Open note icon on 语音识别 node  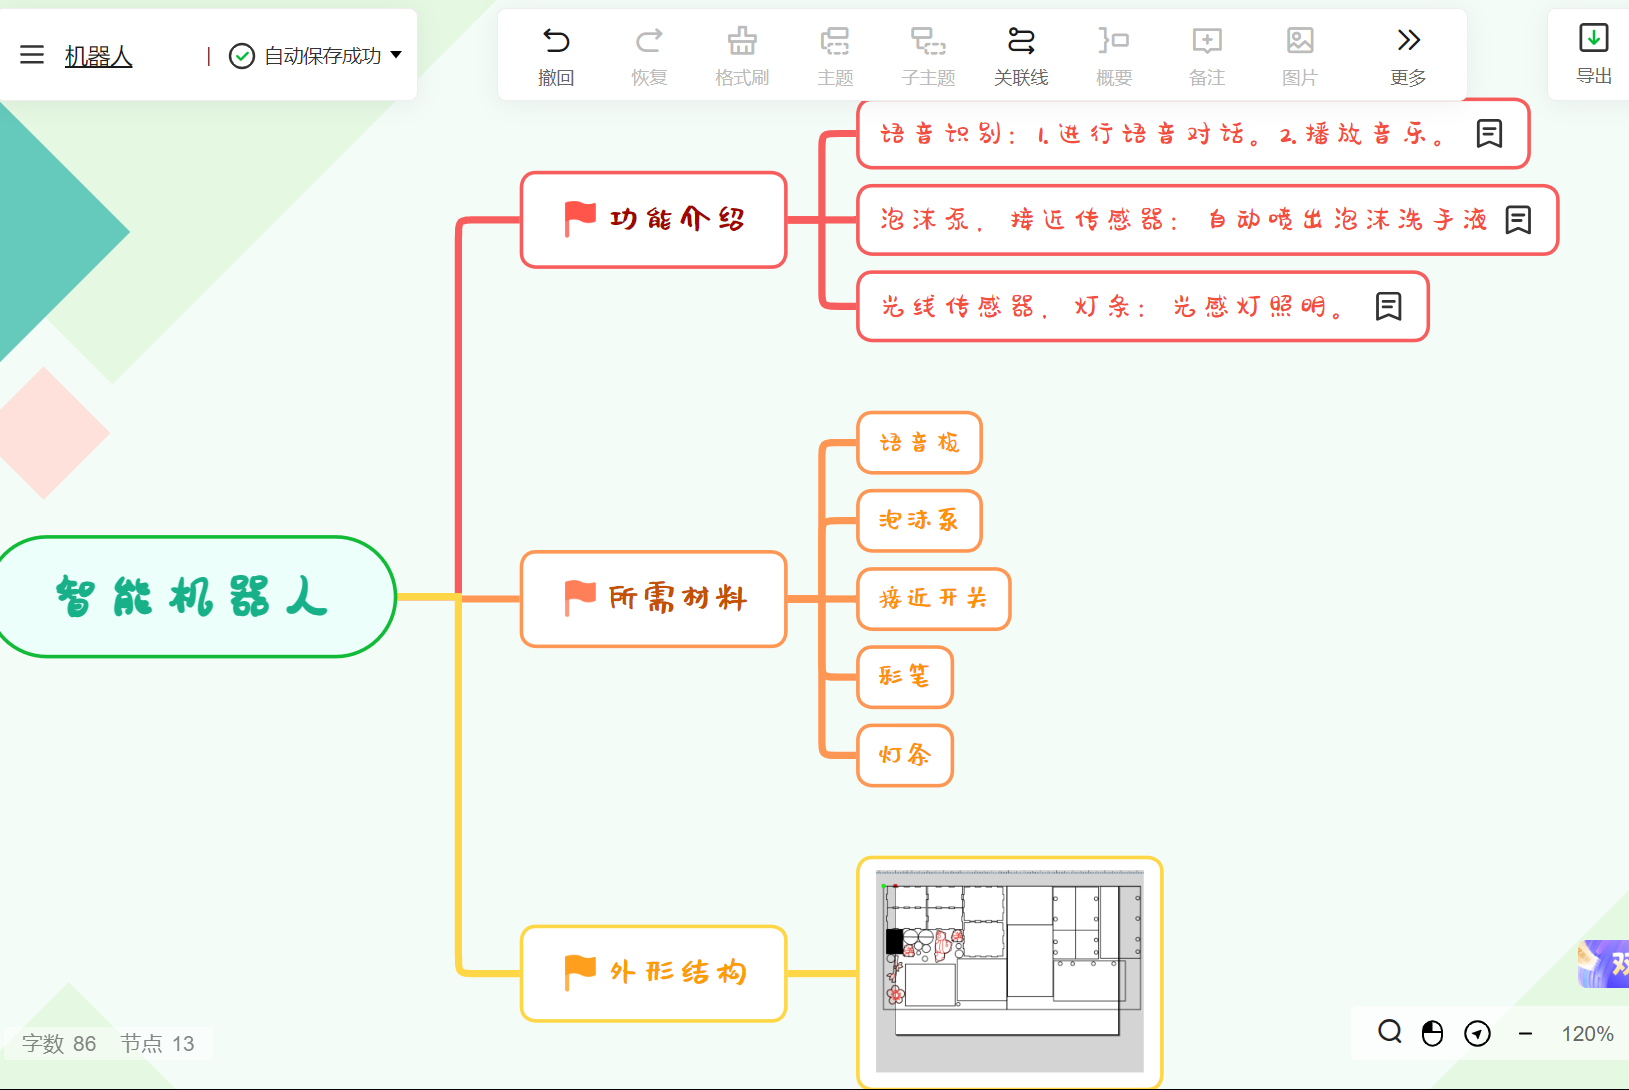pyautogui.click(x=1489, y=133)
